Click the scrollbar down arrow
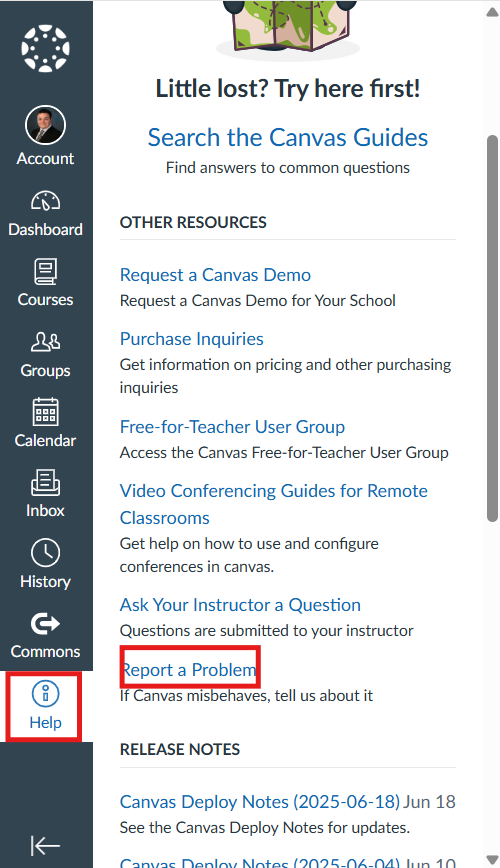 click(492, 860)
